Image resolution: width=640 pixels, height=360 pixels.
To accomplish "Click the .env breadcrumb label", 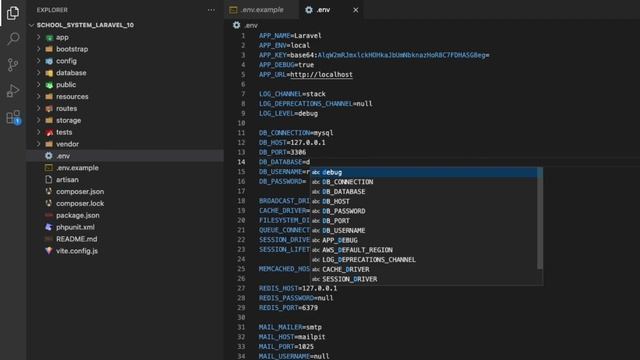I will (251, 25).
